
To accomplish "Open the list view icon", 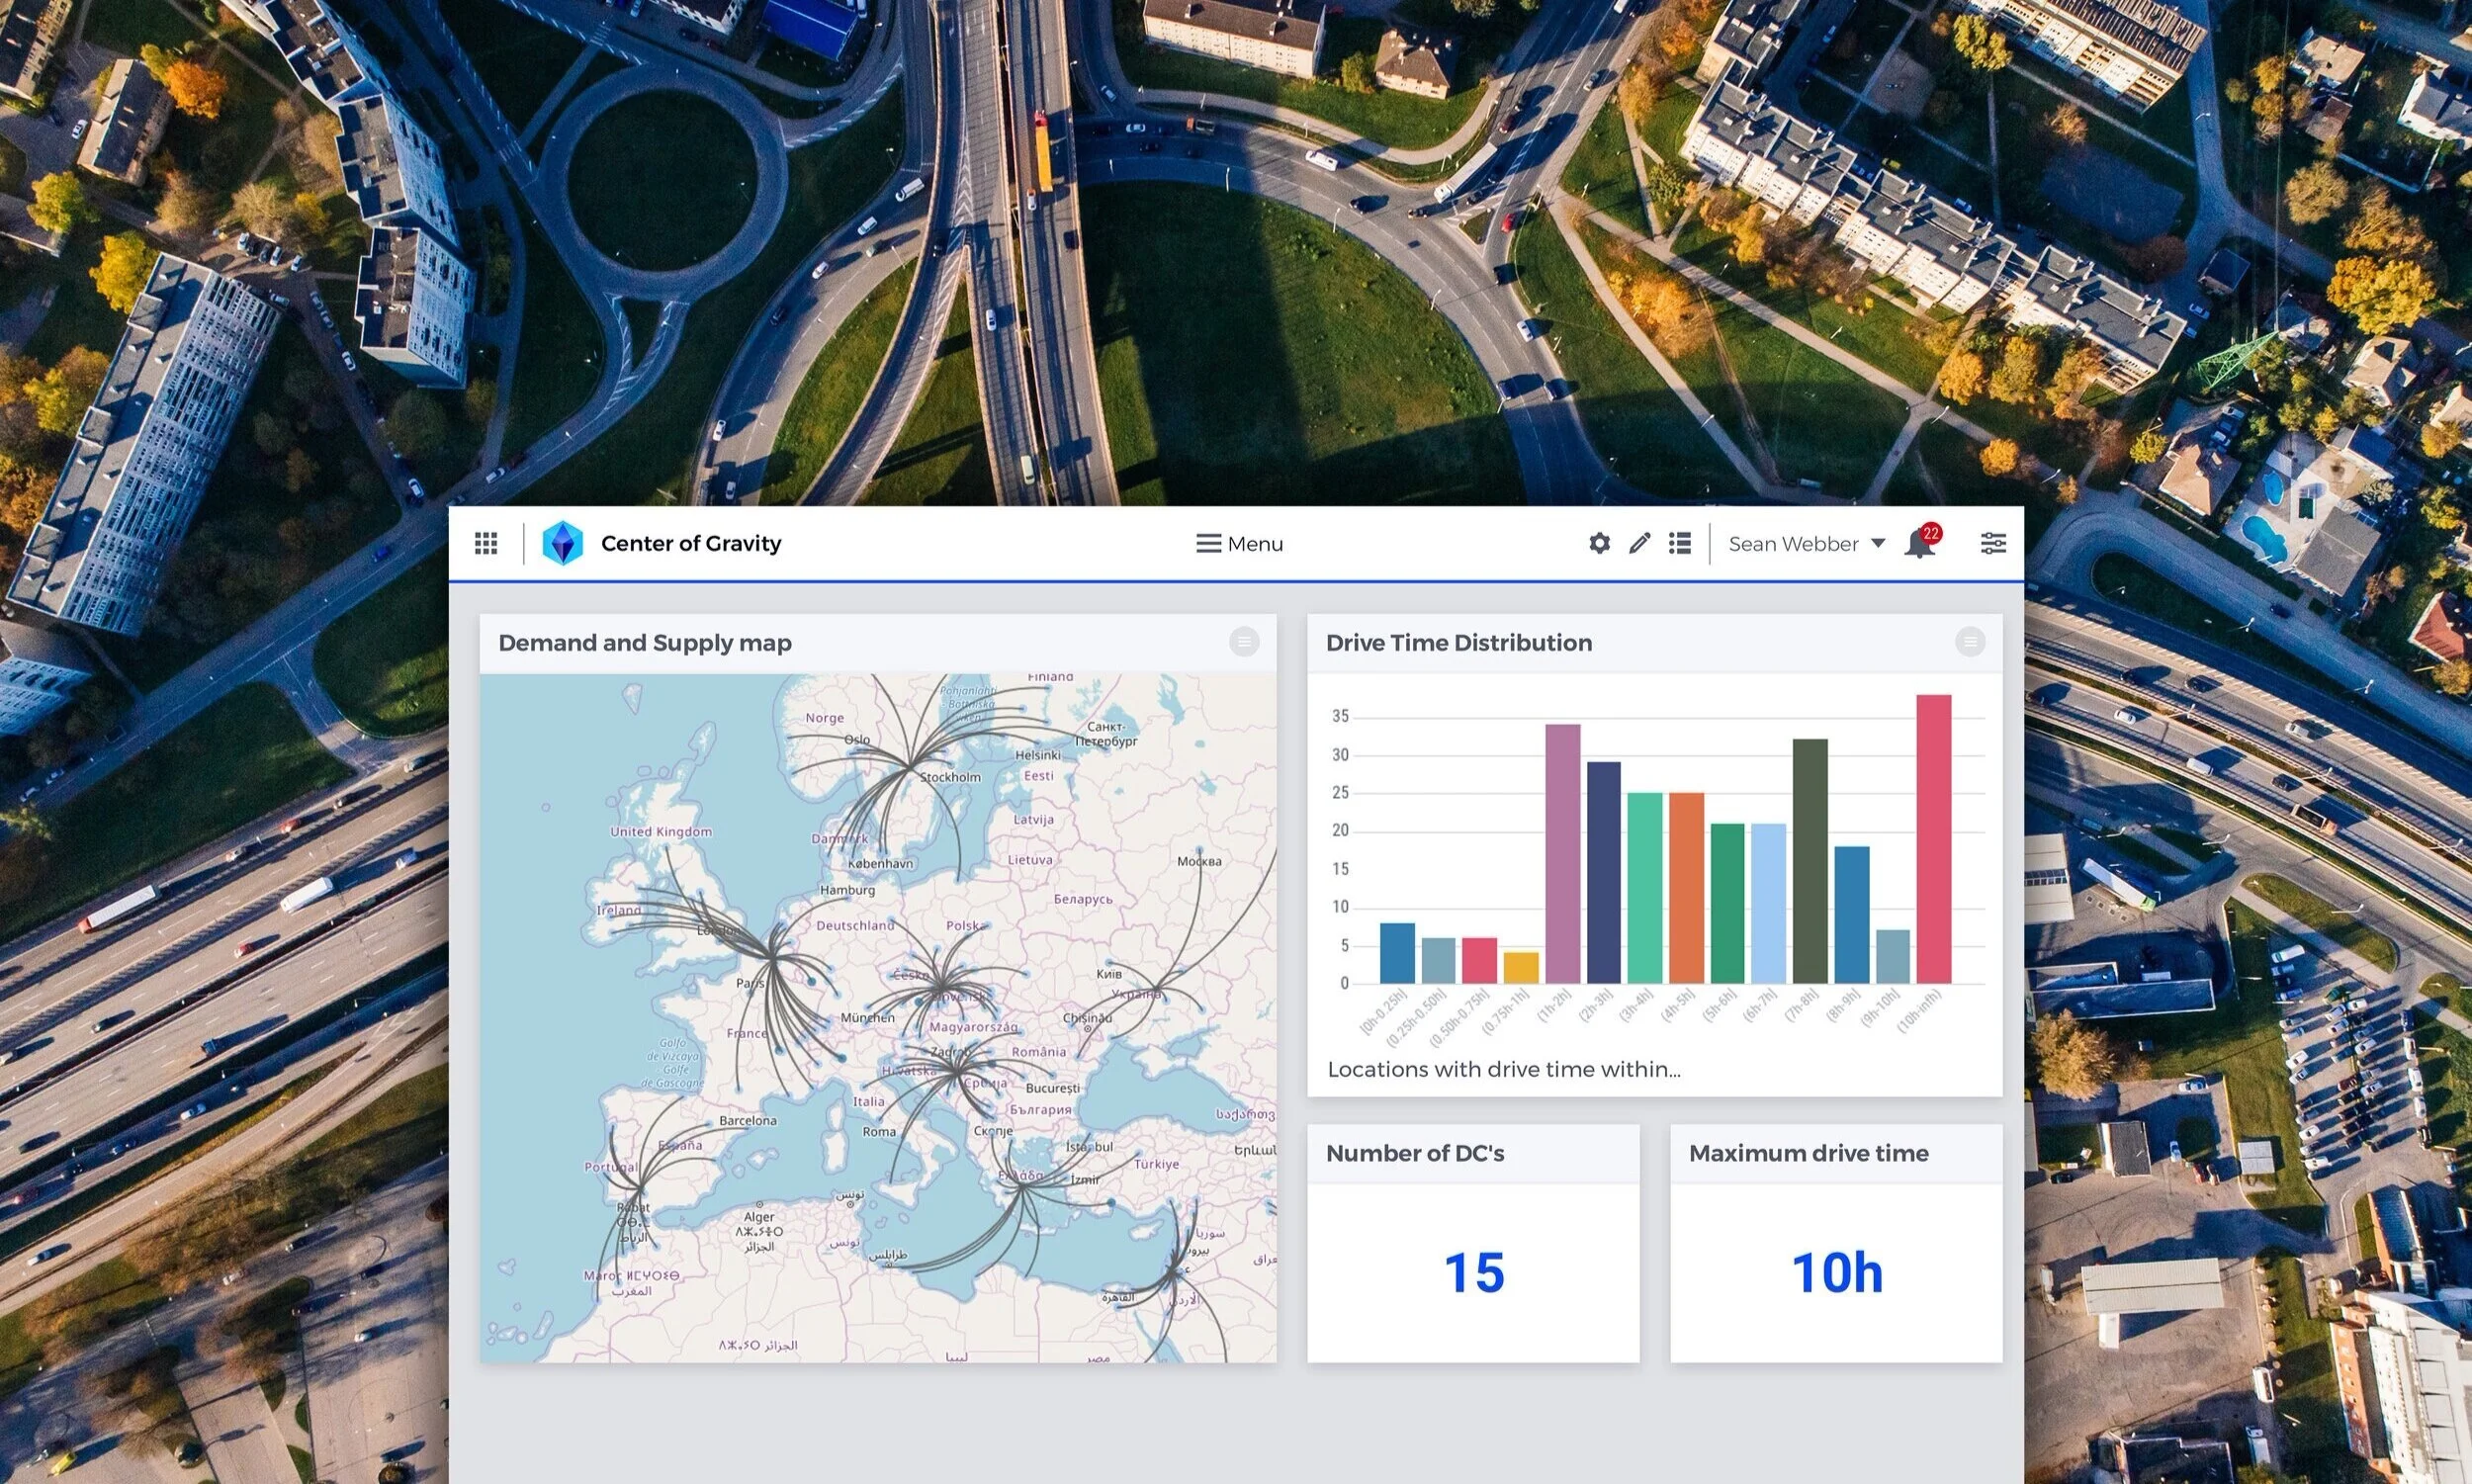I will coord(1680,543).
